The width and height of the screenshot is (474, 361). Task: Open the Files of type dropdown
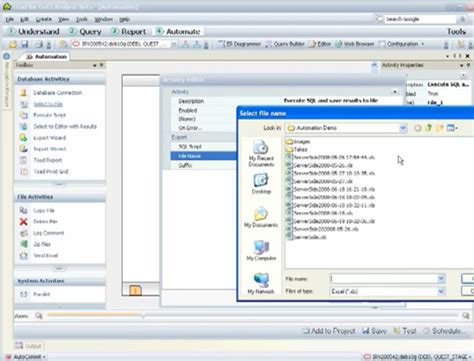[441, 291]
